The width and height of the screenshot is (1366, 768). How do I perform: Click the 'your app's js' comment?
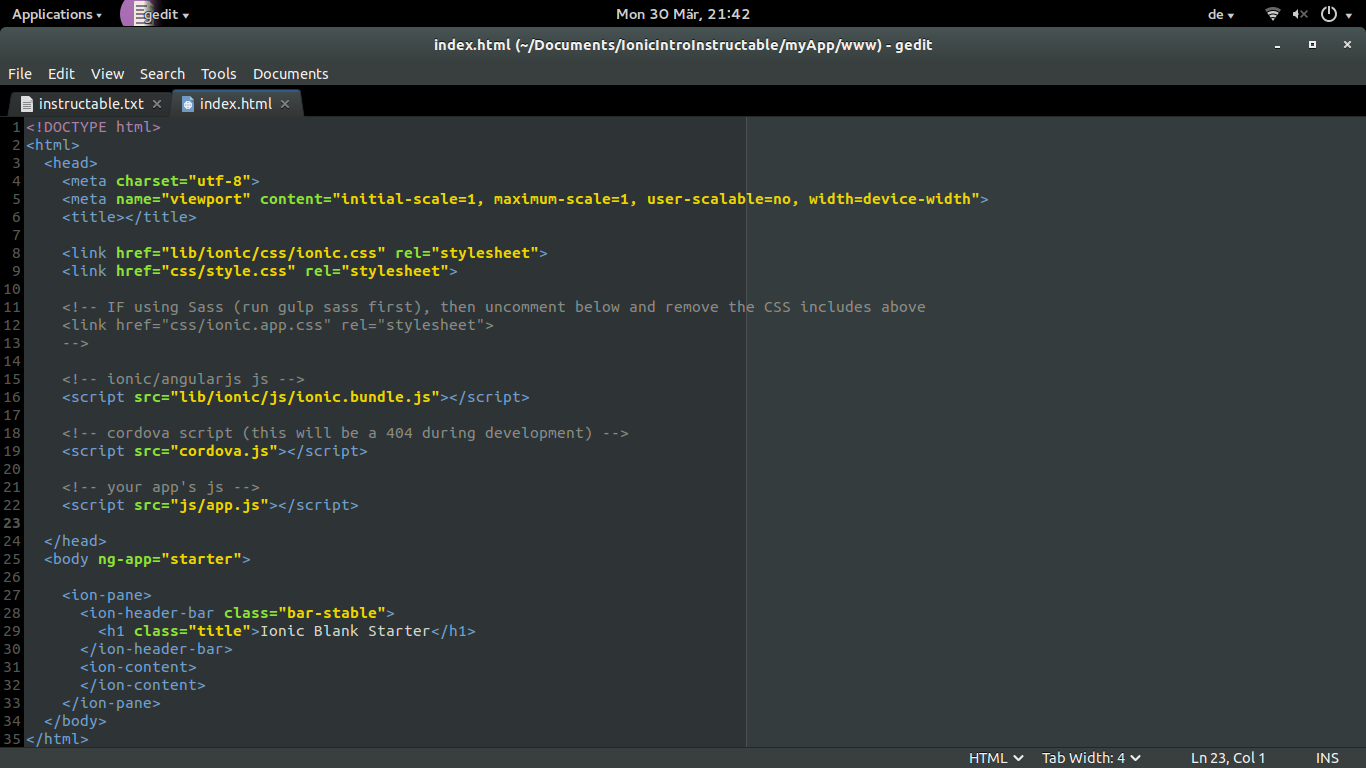coord(161,487)
